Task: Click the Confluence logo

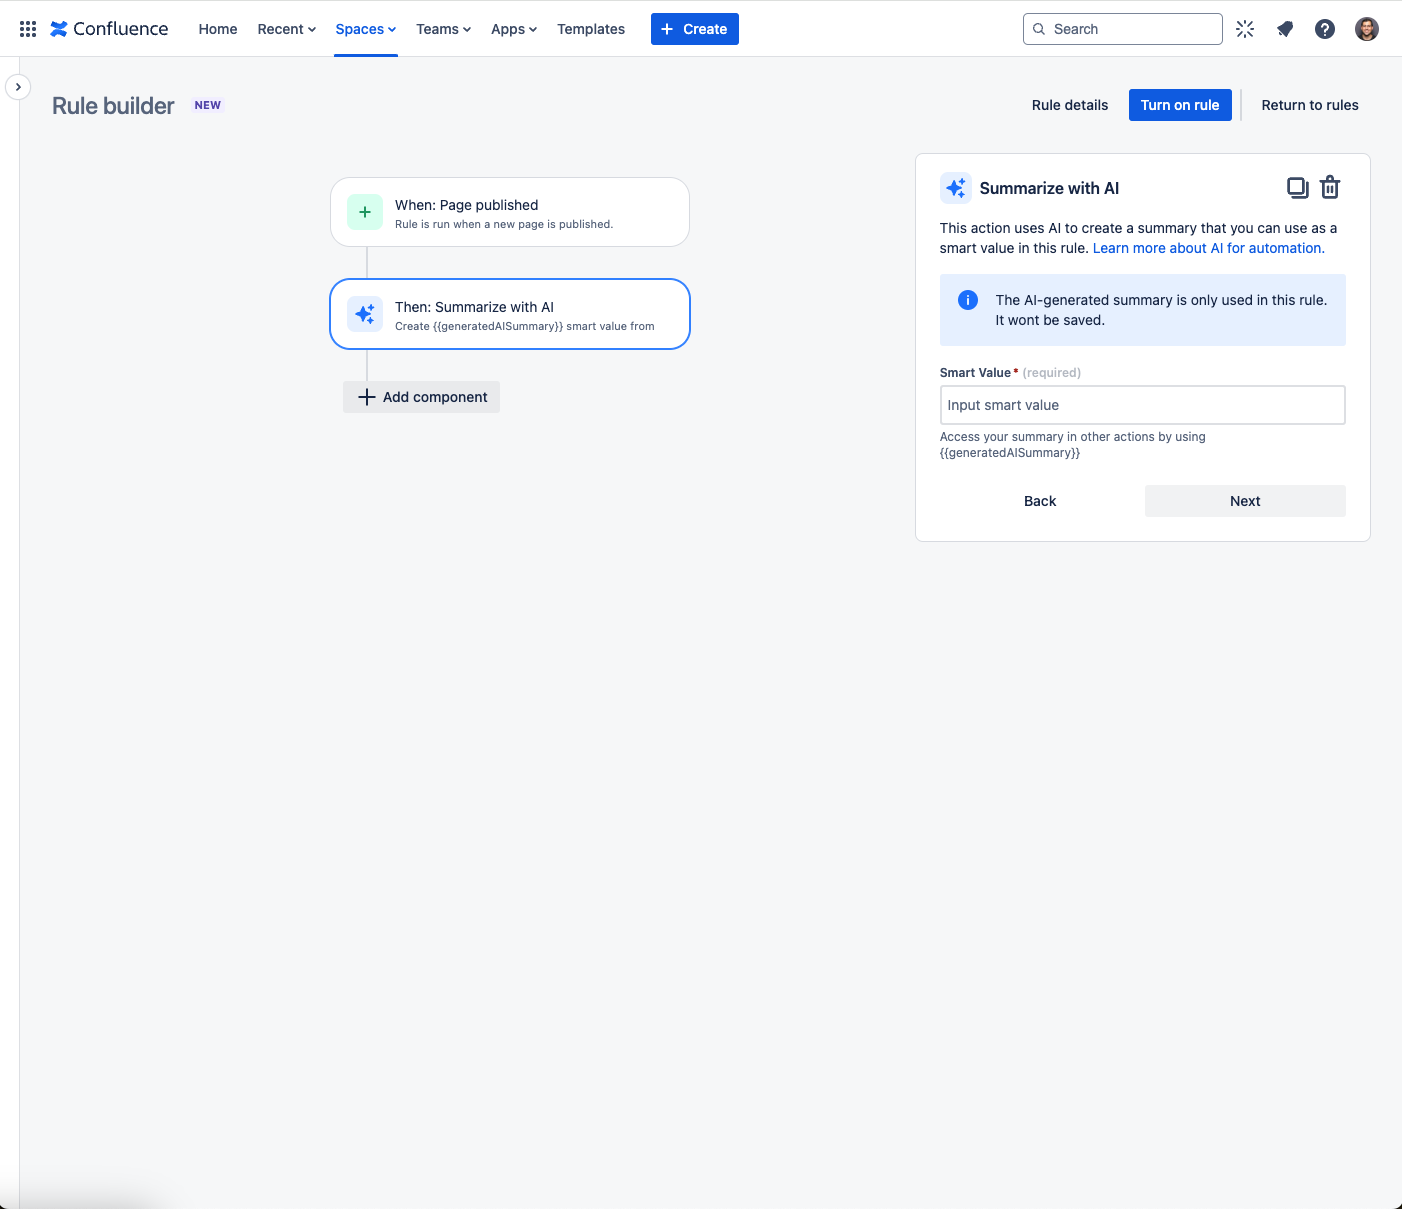Action: point(109,28)
